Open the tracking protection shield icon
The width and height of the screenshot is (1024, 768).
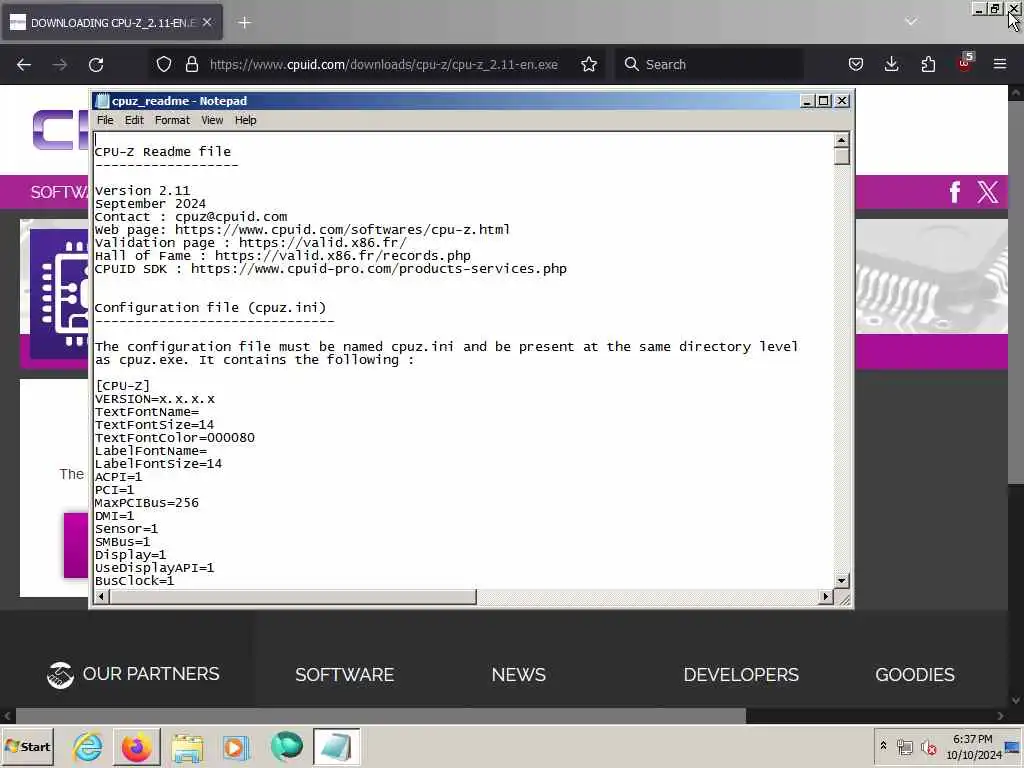[164, 64]
